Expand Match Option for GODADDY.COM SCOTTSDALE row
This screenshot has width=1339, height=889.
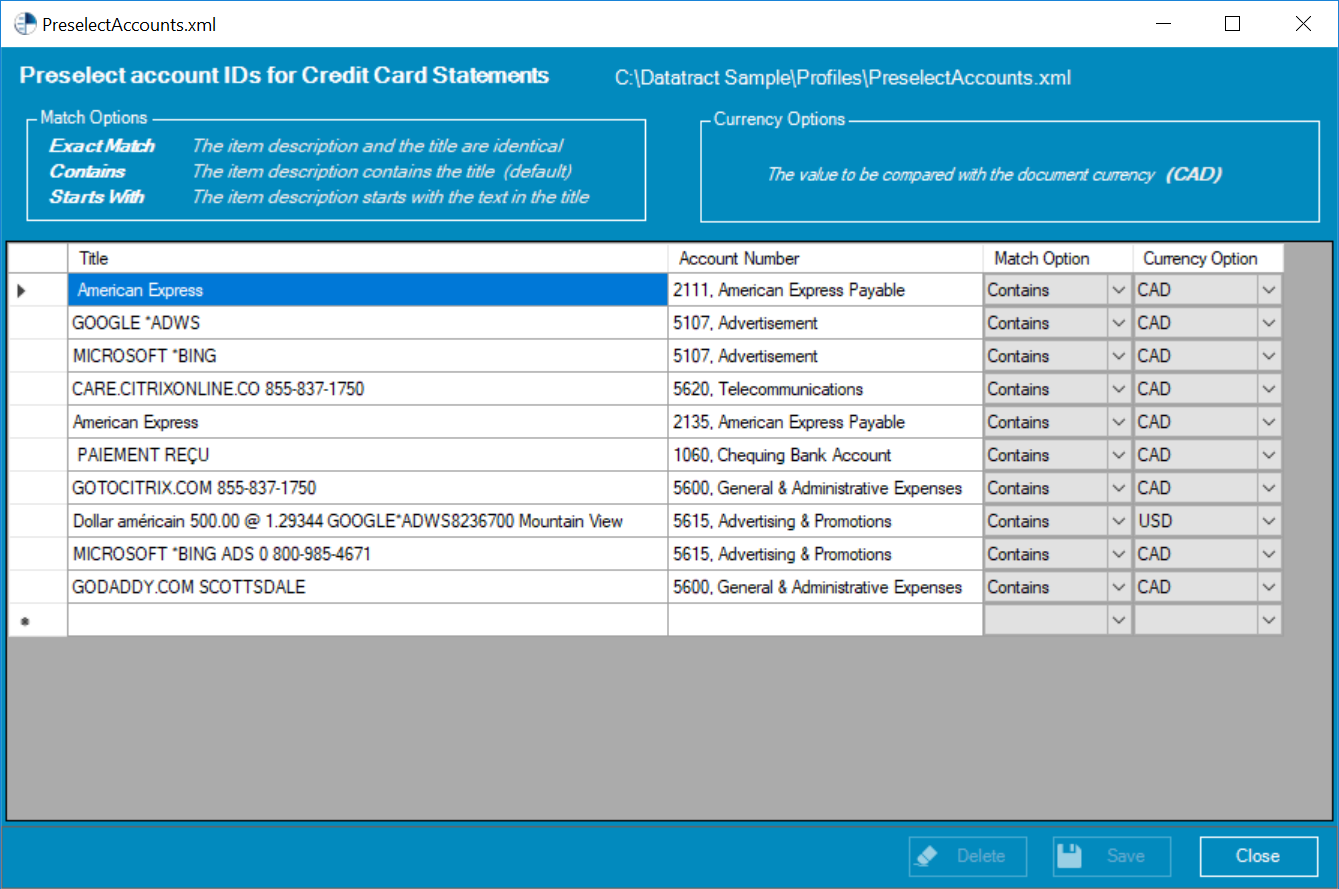click(1118, 587)
